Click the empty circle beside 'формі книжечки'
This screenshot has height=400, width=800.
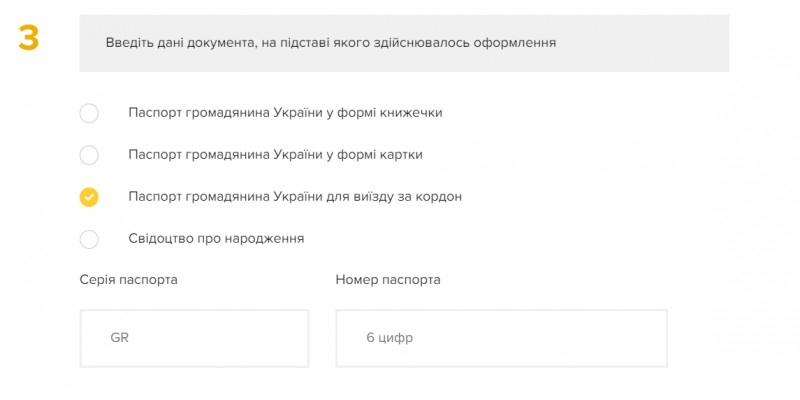click(x=89, y=113)
